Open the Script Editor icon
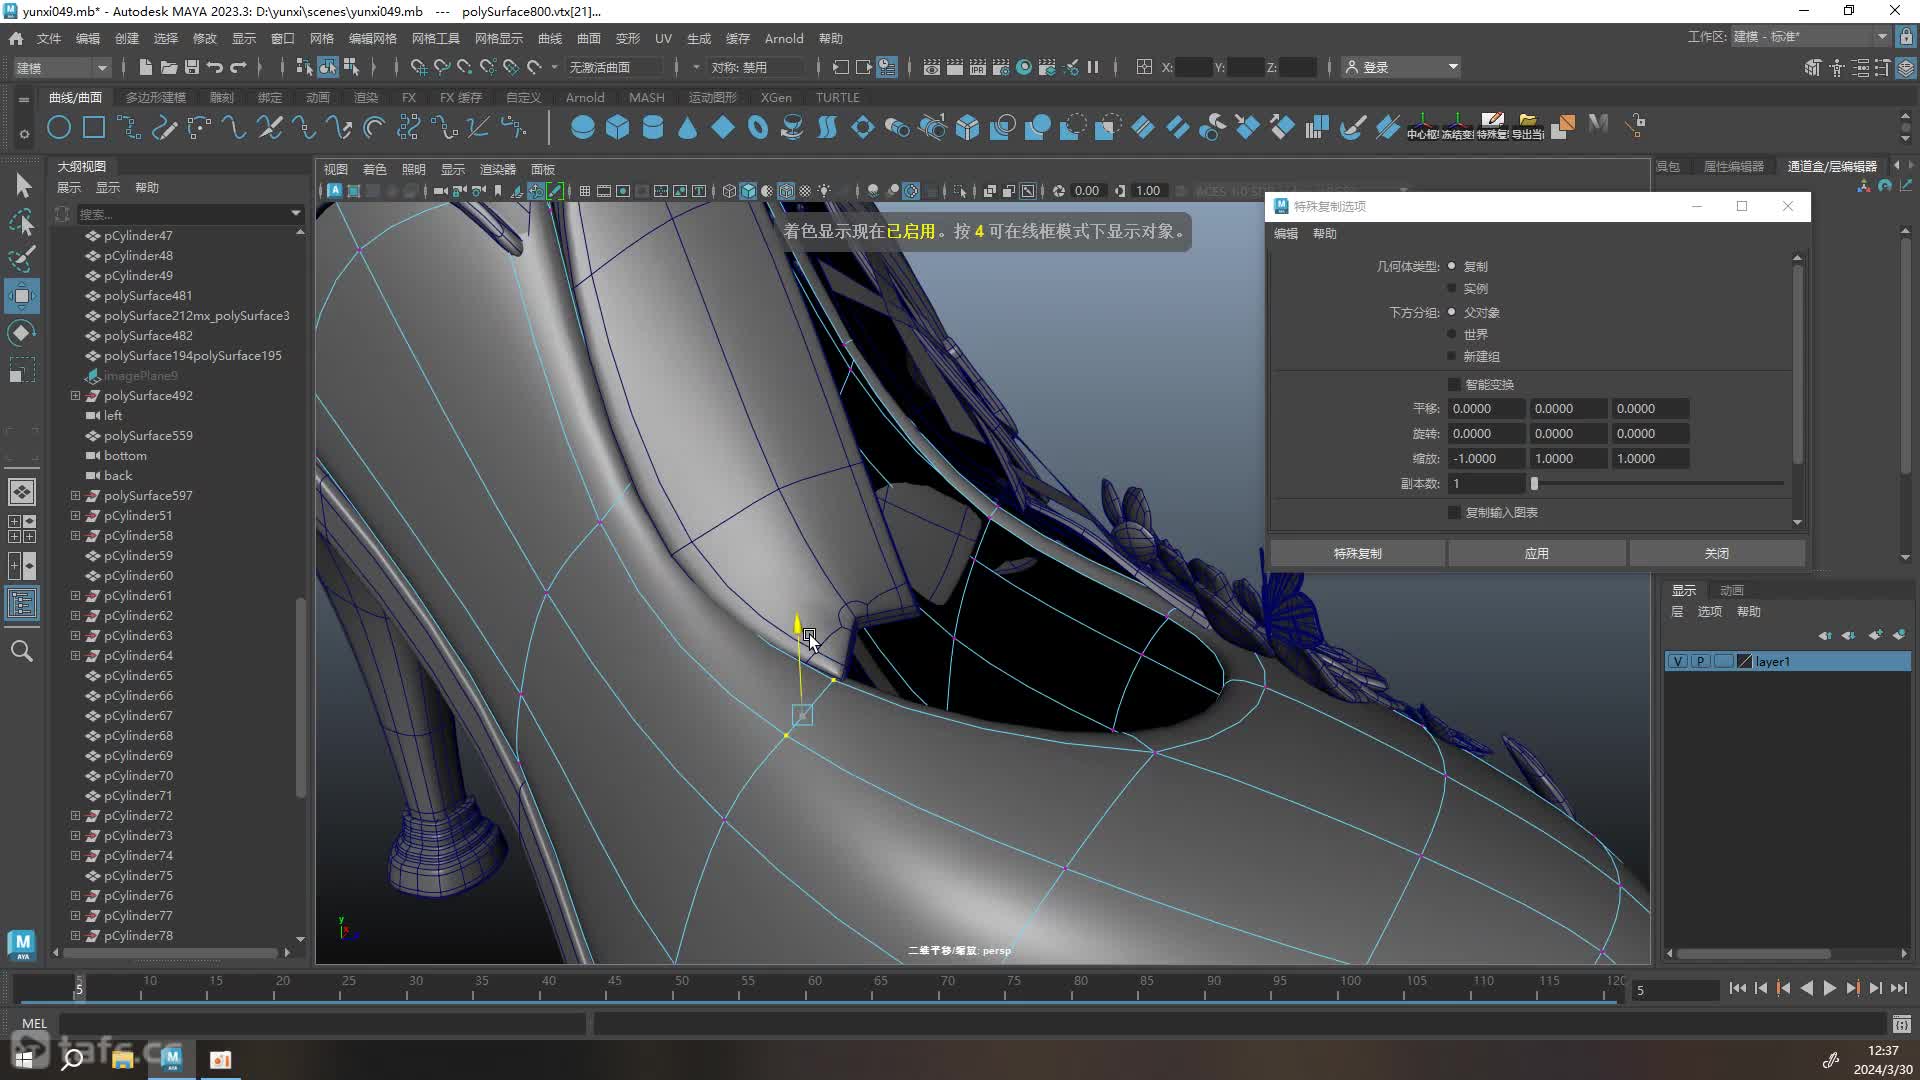This screenshot has height=1080, width=1920. (x=1902, y=1024)
